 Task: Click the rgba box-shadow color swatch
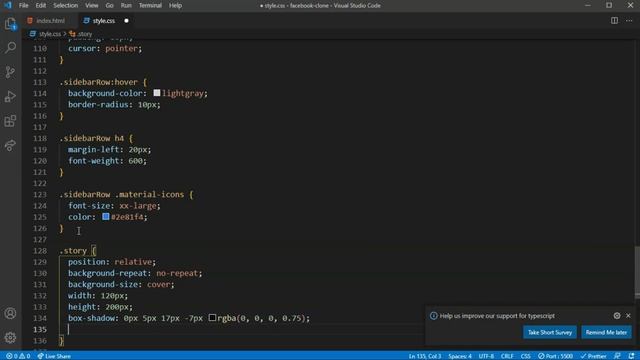pyautogui.click(x=212, y=317)
